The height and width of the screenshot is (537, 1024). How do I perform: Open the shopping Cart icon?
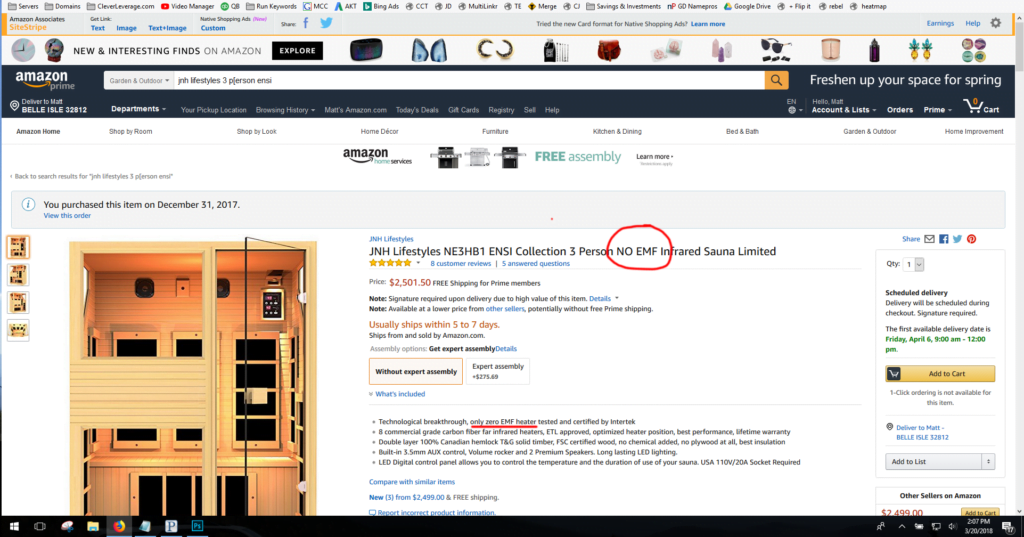click(x=982, y=106)
